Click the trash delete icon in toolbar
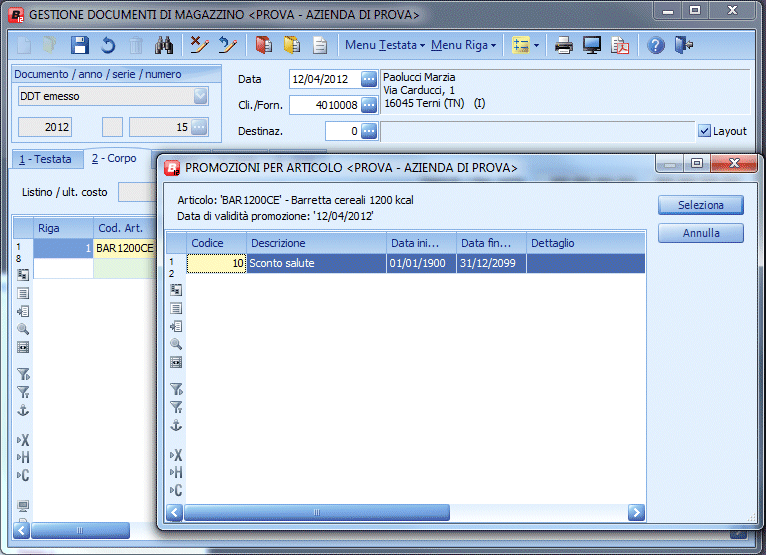This screenshot has height=555, width=766. 136,45
